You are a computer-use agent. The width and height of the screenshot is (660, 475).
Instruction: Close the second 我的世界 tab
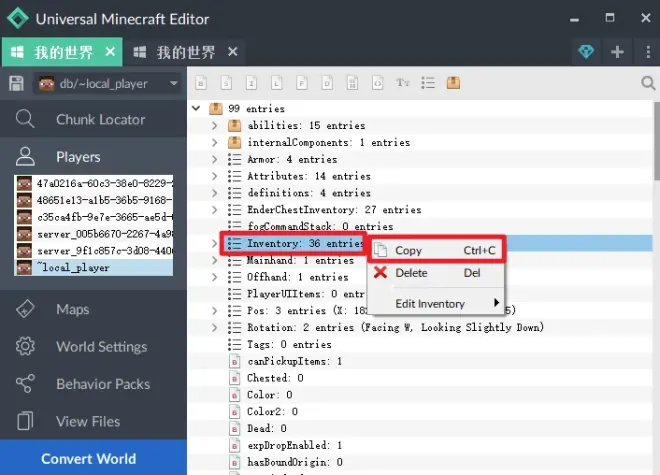coord(232,52)
